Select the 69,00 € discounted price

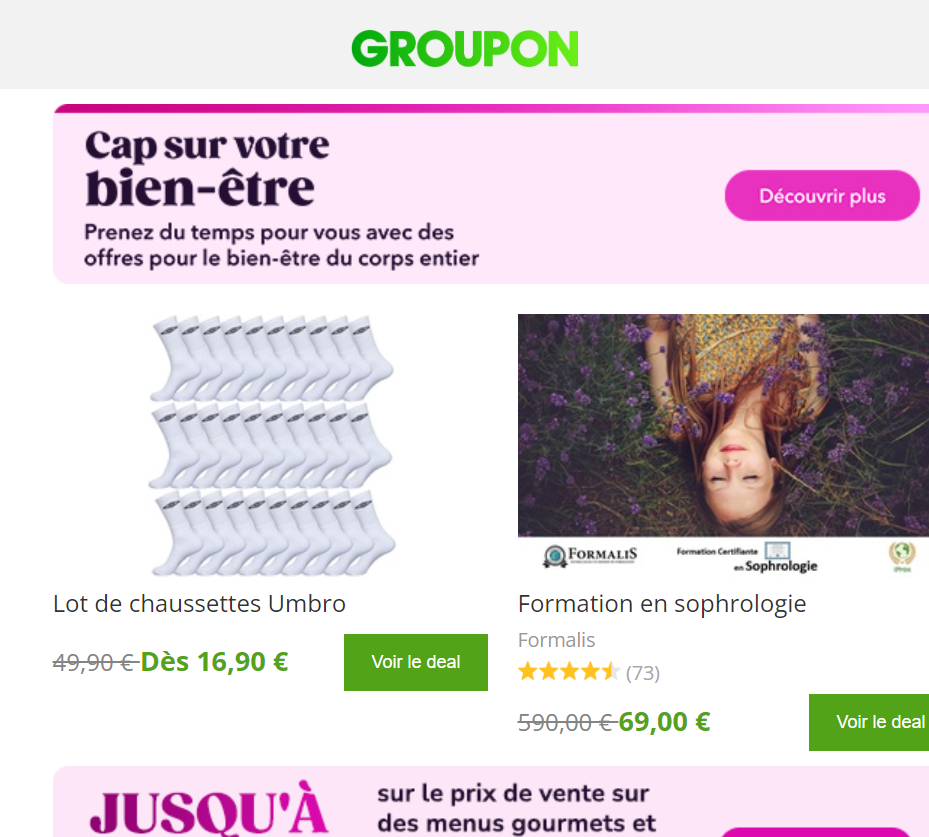[x=664, y=721]
